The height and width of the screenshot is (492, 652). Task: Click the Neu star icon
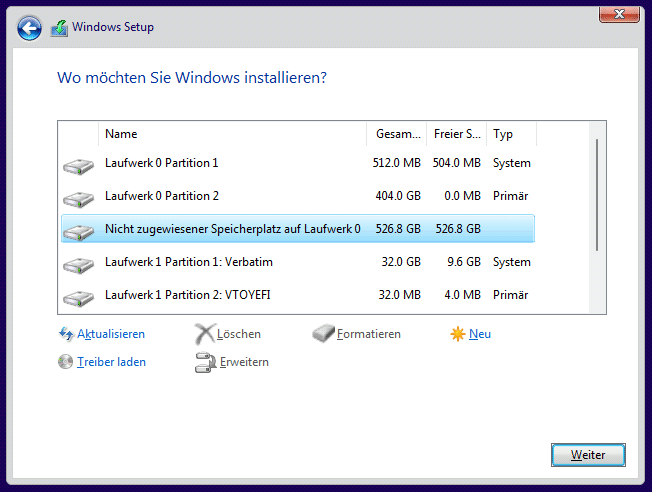pyautogui.click(x=457, y=334)
